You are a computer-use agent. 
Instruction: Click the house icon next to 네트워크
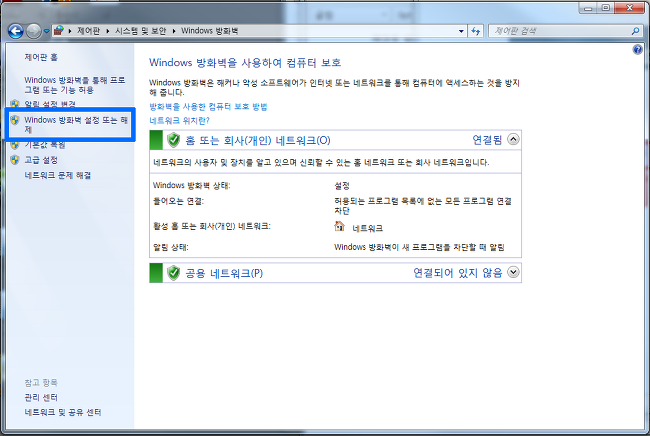pos(339,226)
